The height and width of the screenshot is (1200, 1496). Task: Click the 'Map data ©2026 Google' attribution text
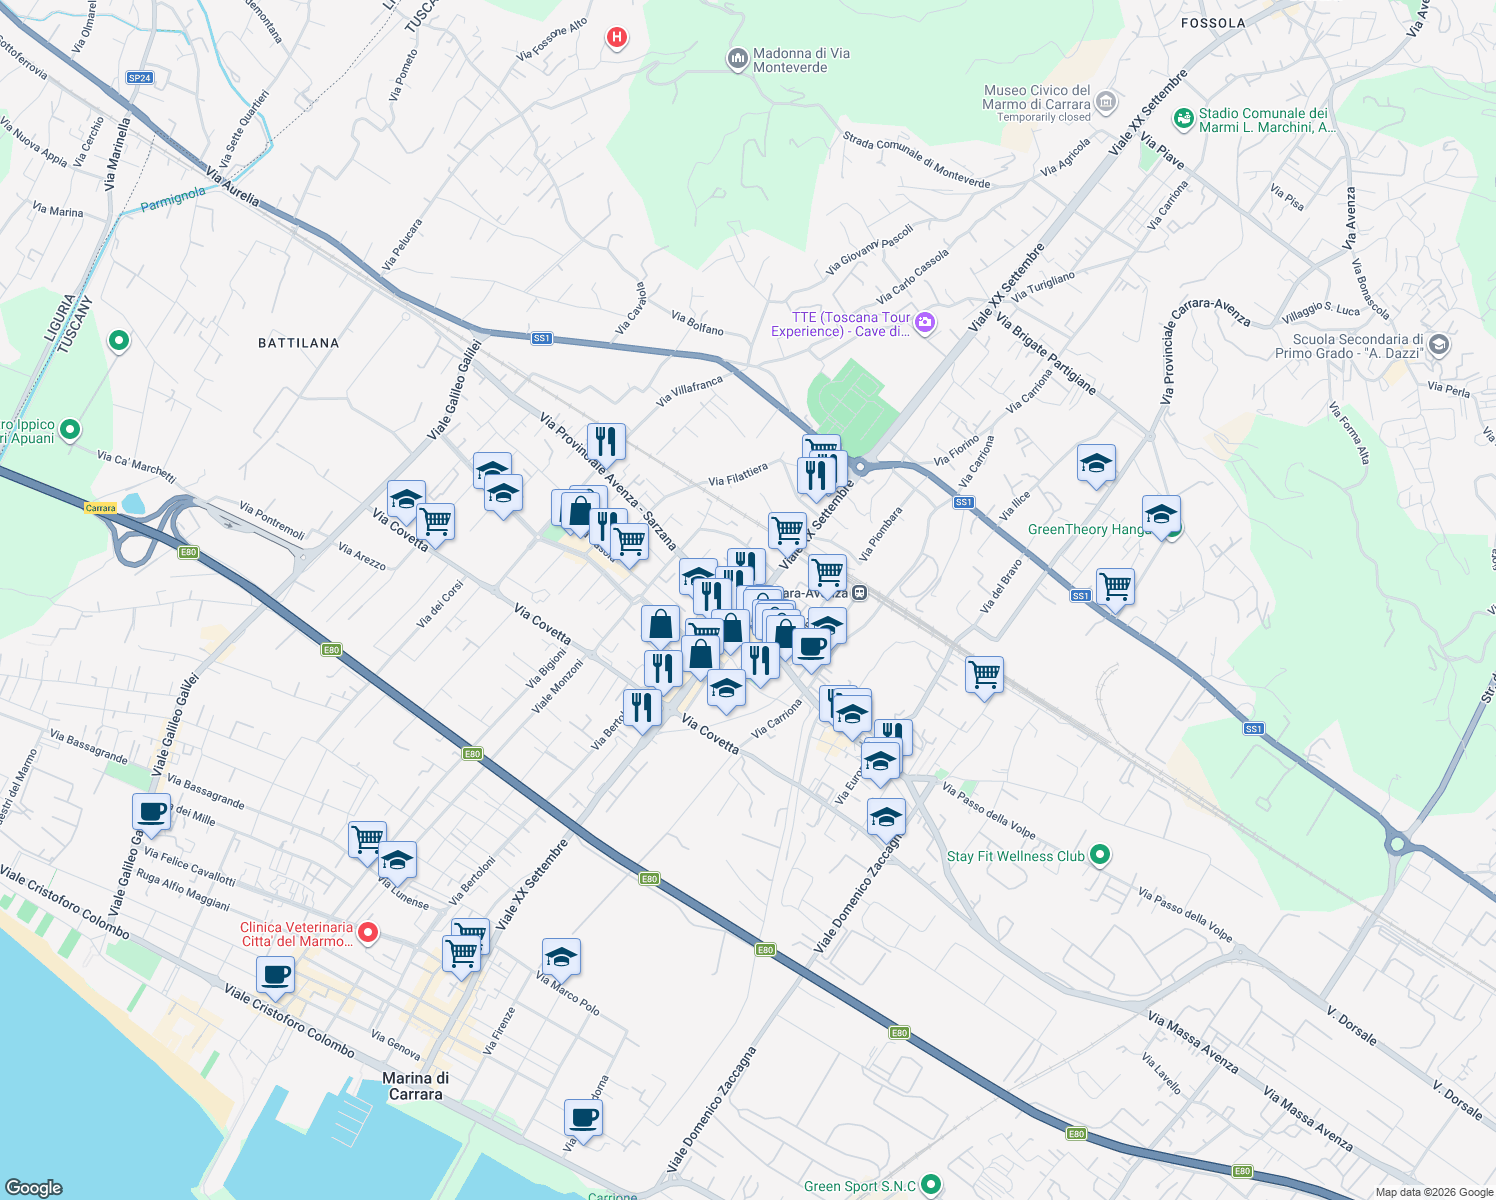pos(1432,1191)
